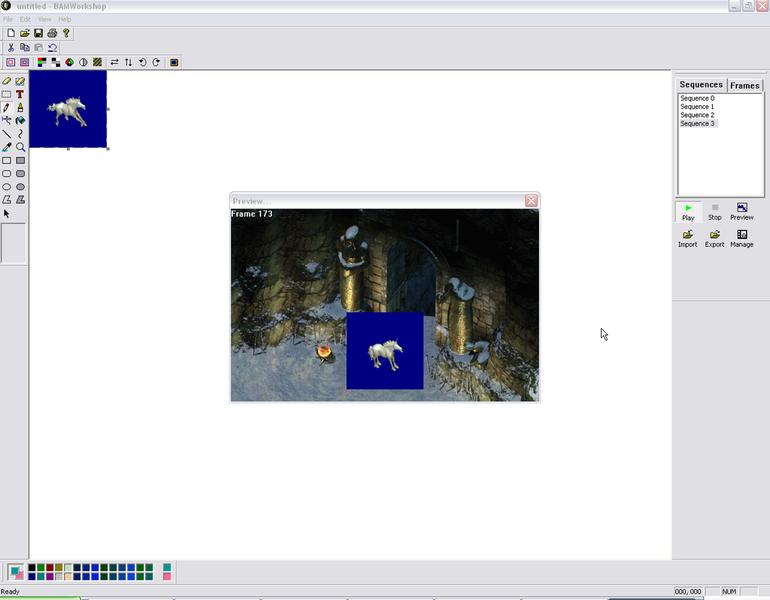Select the Pencil tool

pyautogui.click(x=7, y=108)
